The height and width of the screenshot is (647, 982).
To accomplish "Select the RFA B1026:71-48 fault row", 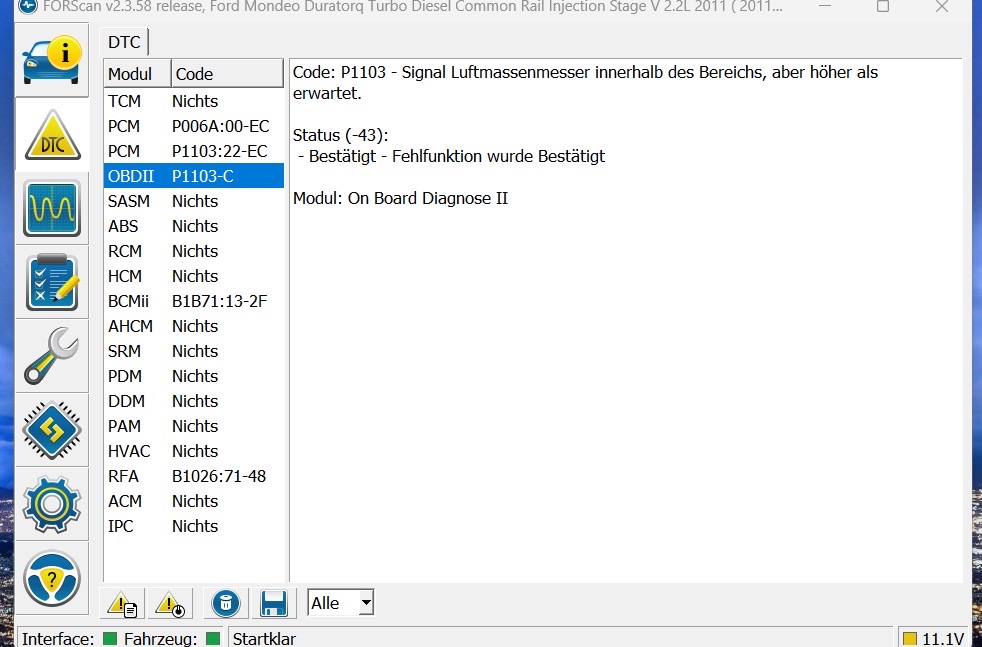I will [x=194, y=476].
